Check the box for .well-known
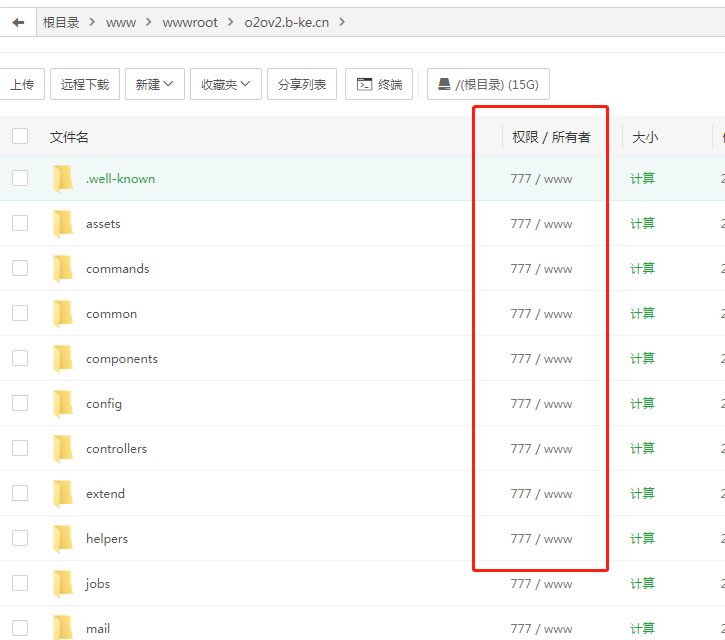Screen dimensions: 725x640 coord(20,178)
